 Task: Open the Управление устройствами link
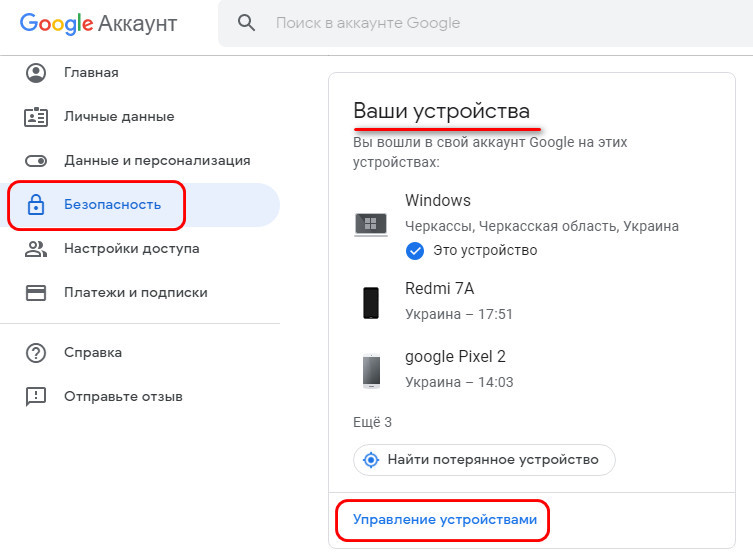pos(445,520)
